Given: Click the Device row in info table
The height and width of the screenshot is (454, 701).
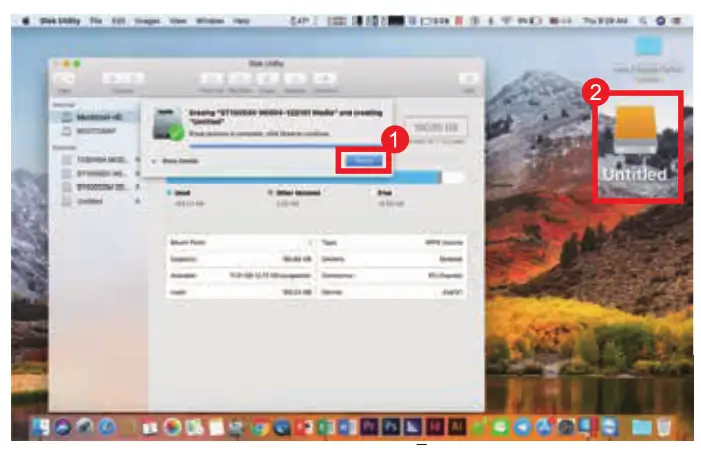Looking at the screenshot, I should 393,292.
